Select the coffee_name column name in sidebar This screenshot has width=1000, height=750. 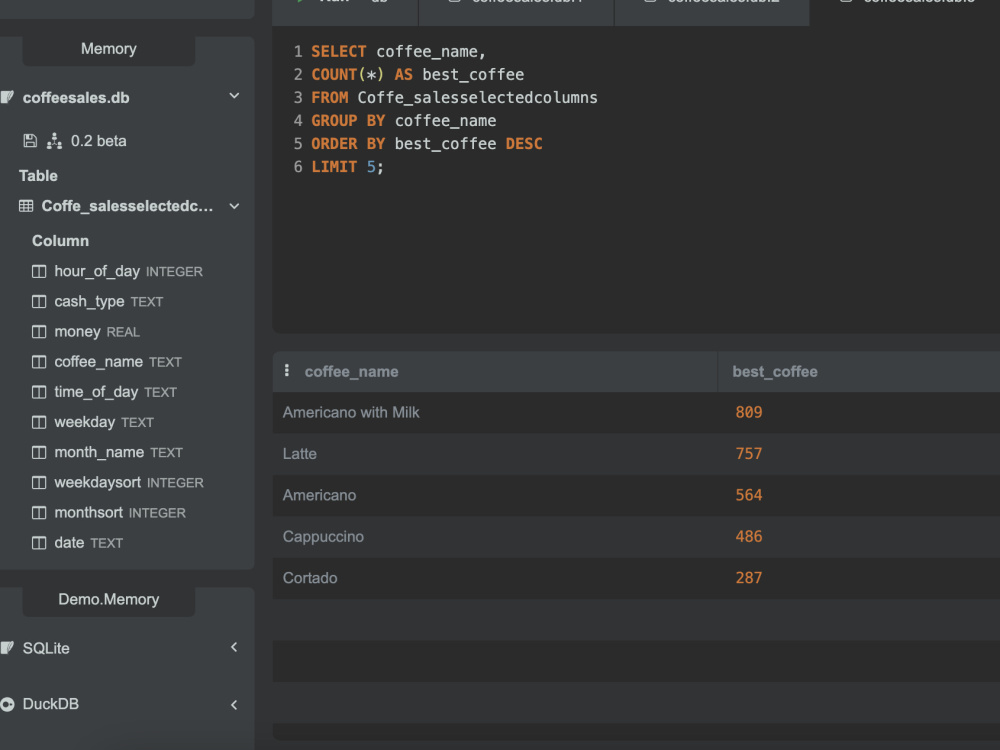[98, 362]
